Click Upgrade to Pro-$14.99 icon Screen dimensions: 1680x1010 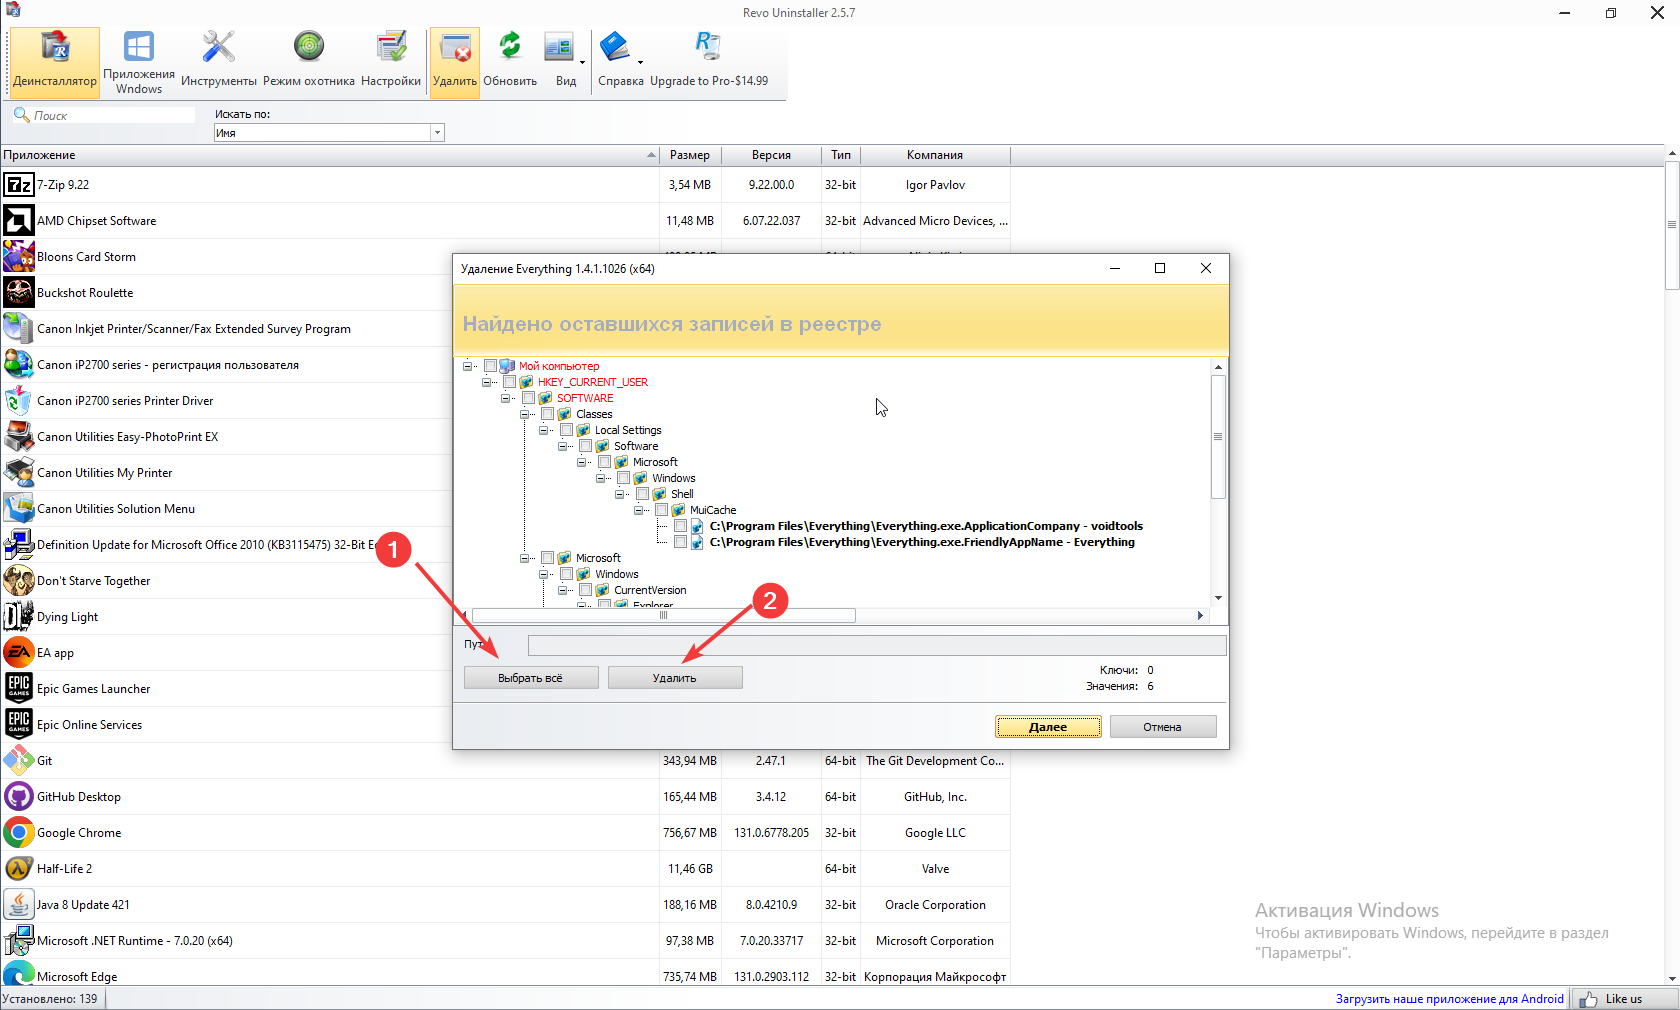tap(708, 46)
